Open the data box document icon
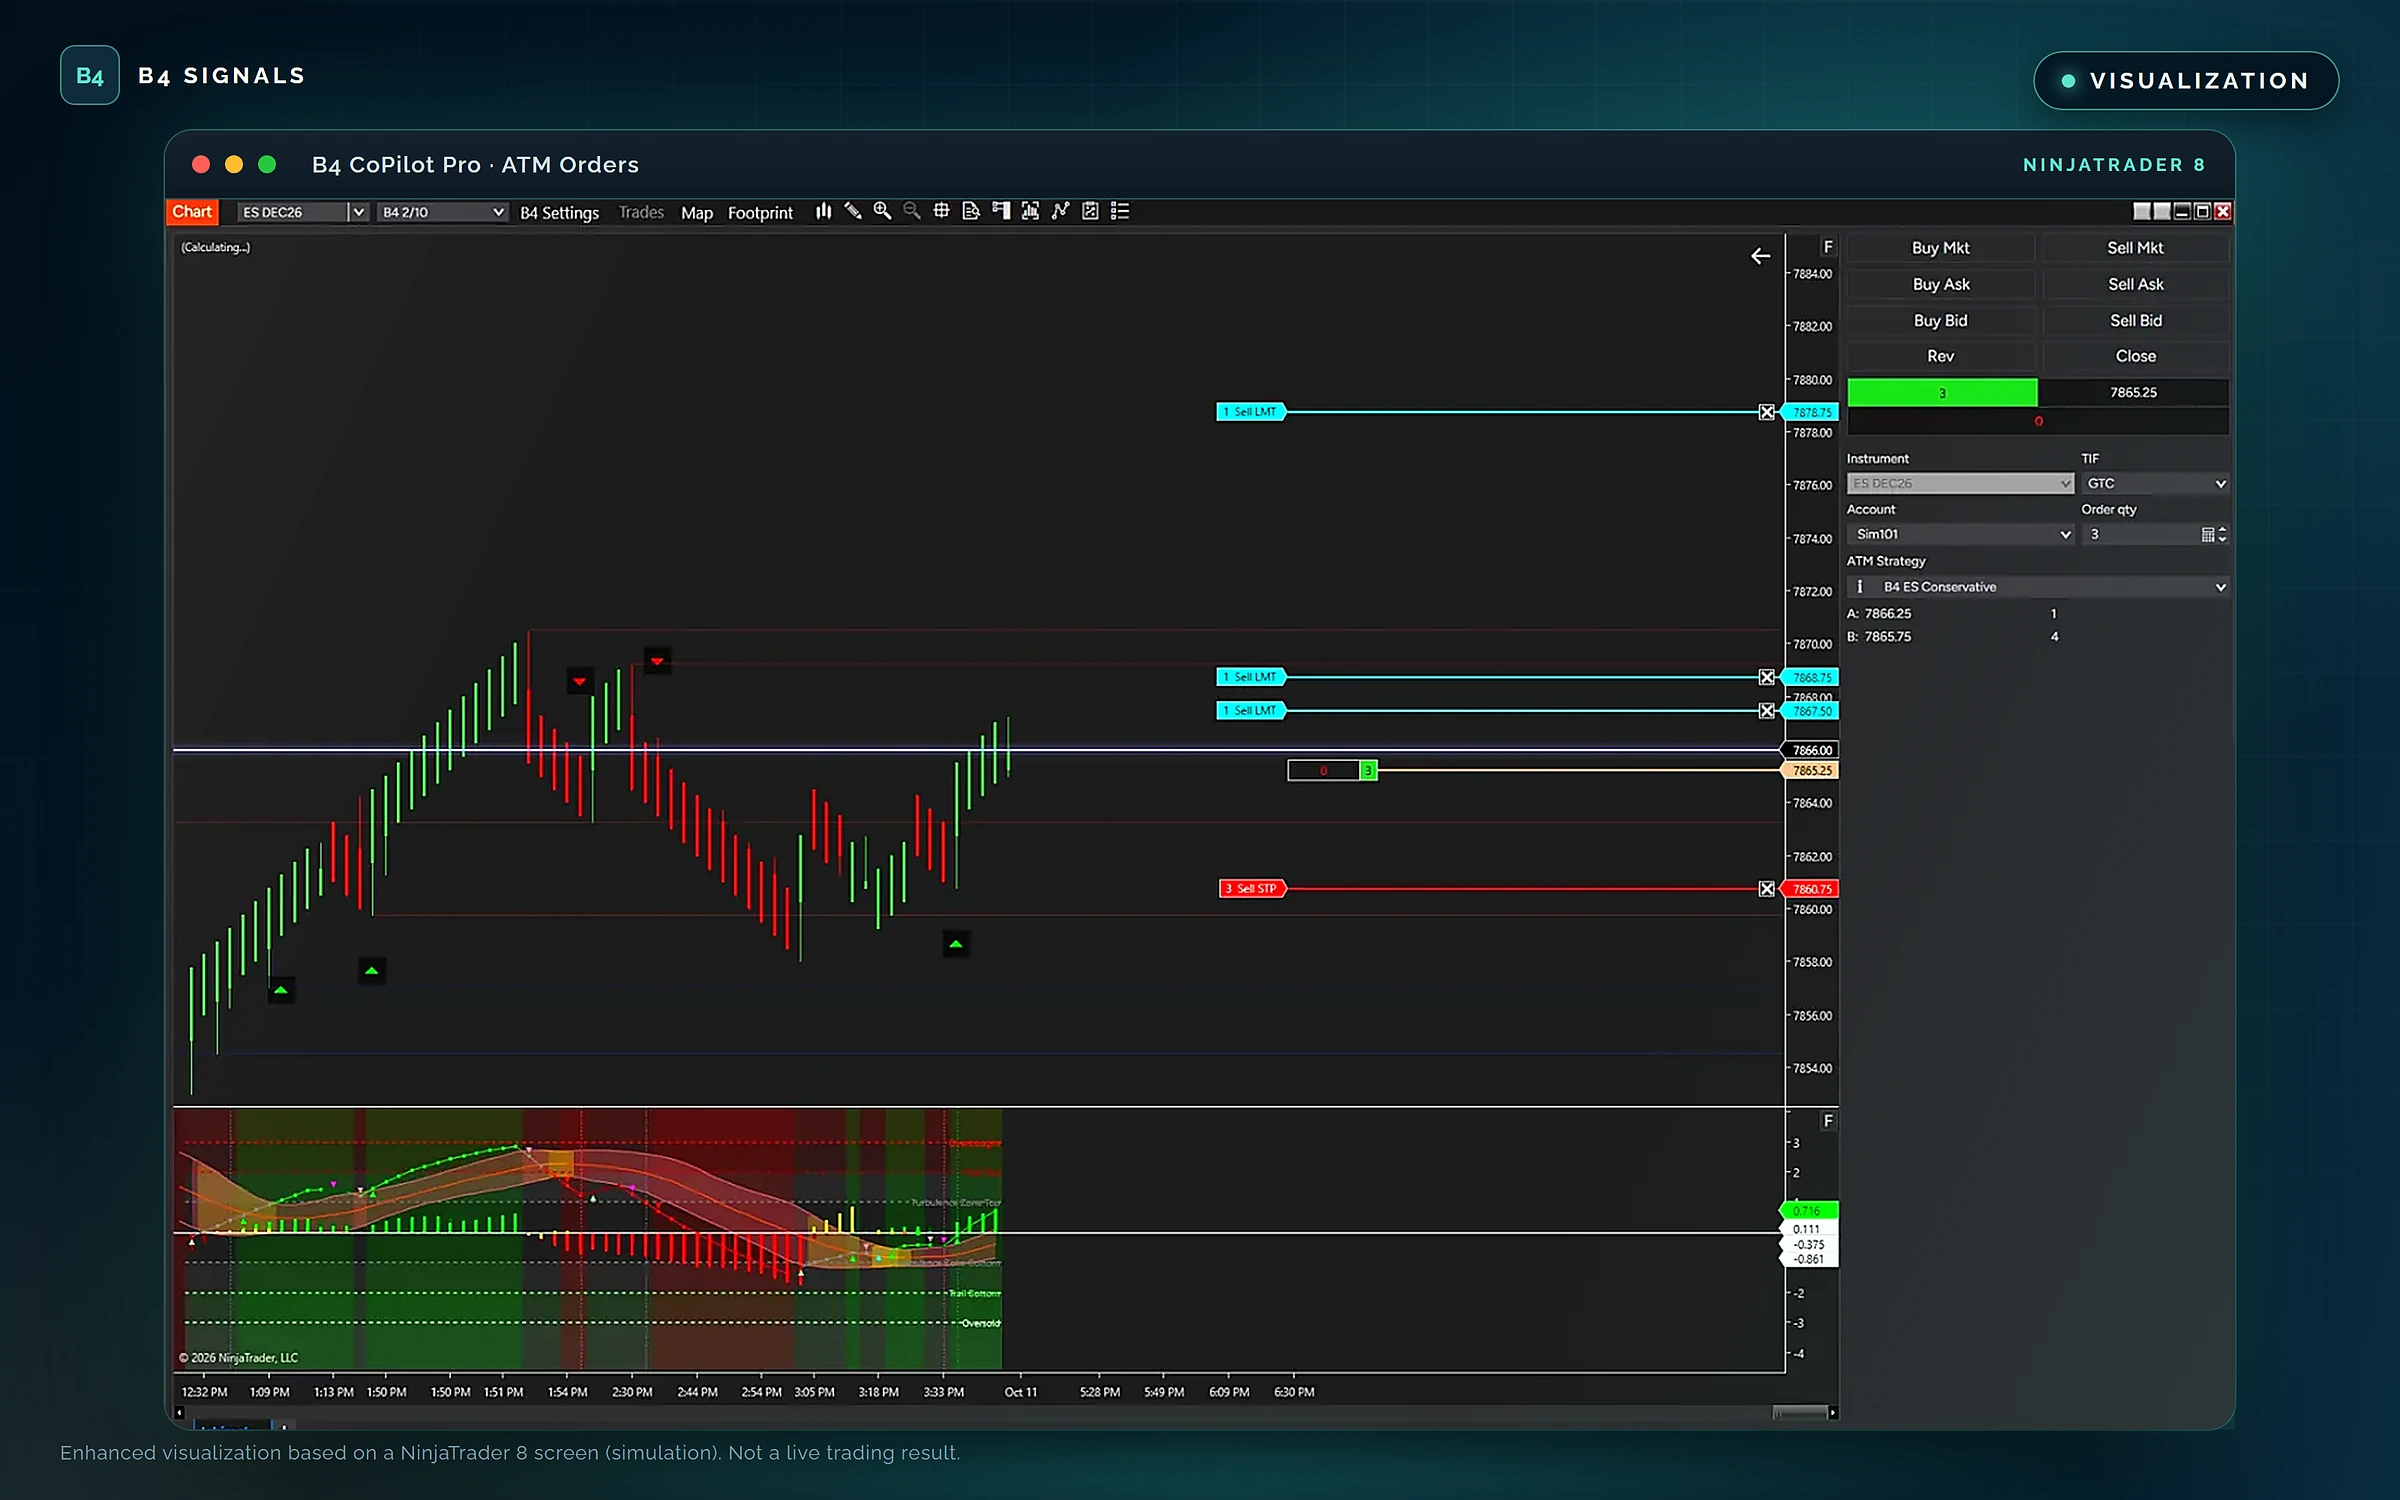The height and width of the screenshot is (1500, 2400). pyautogui.click(x=971, y=211)
